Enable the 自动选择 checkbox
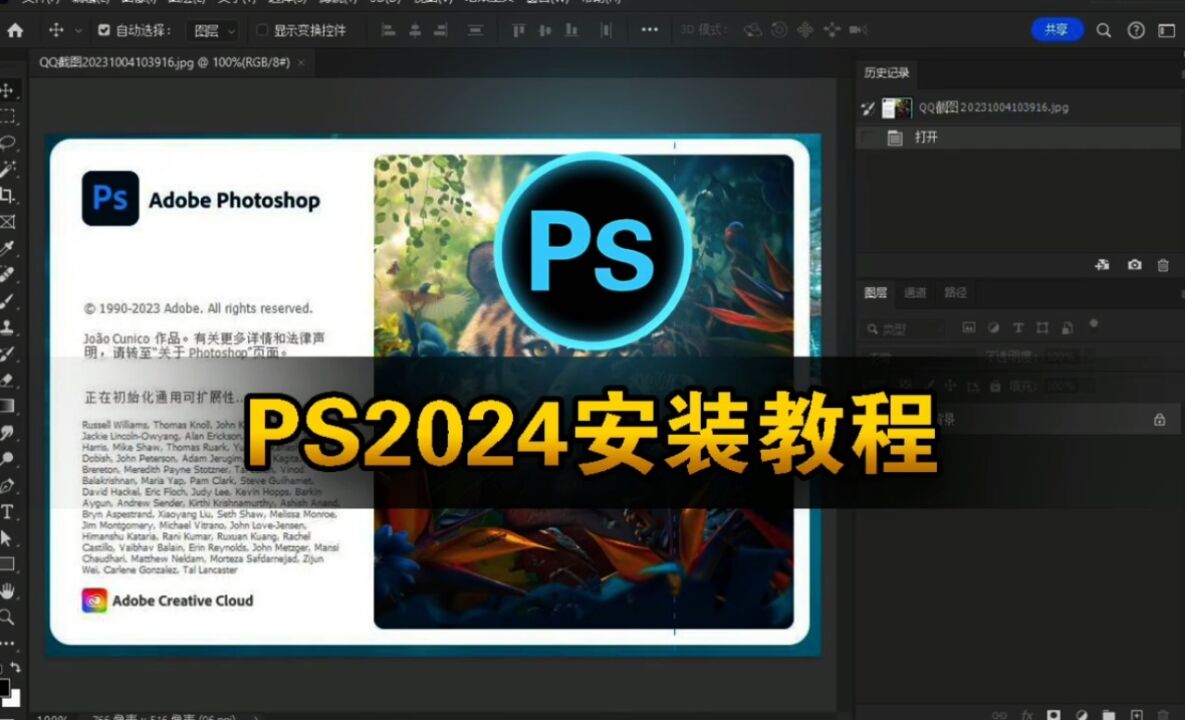 point(104,31)
